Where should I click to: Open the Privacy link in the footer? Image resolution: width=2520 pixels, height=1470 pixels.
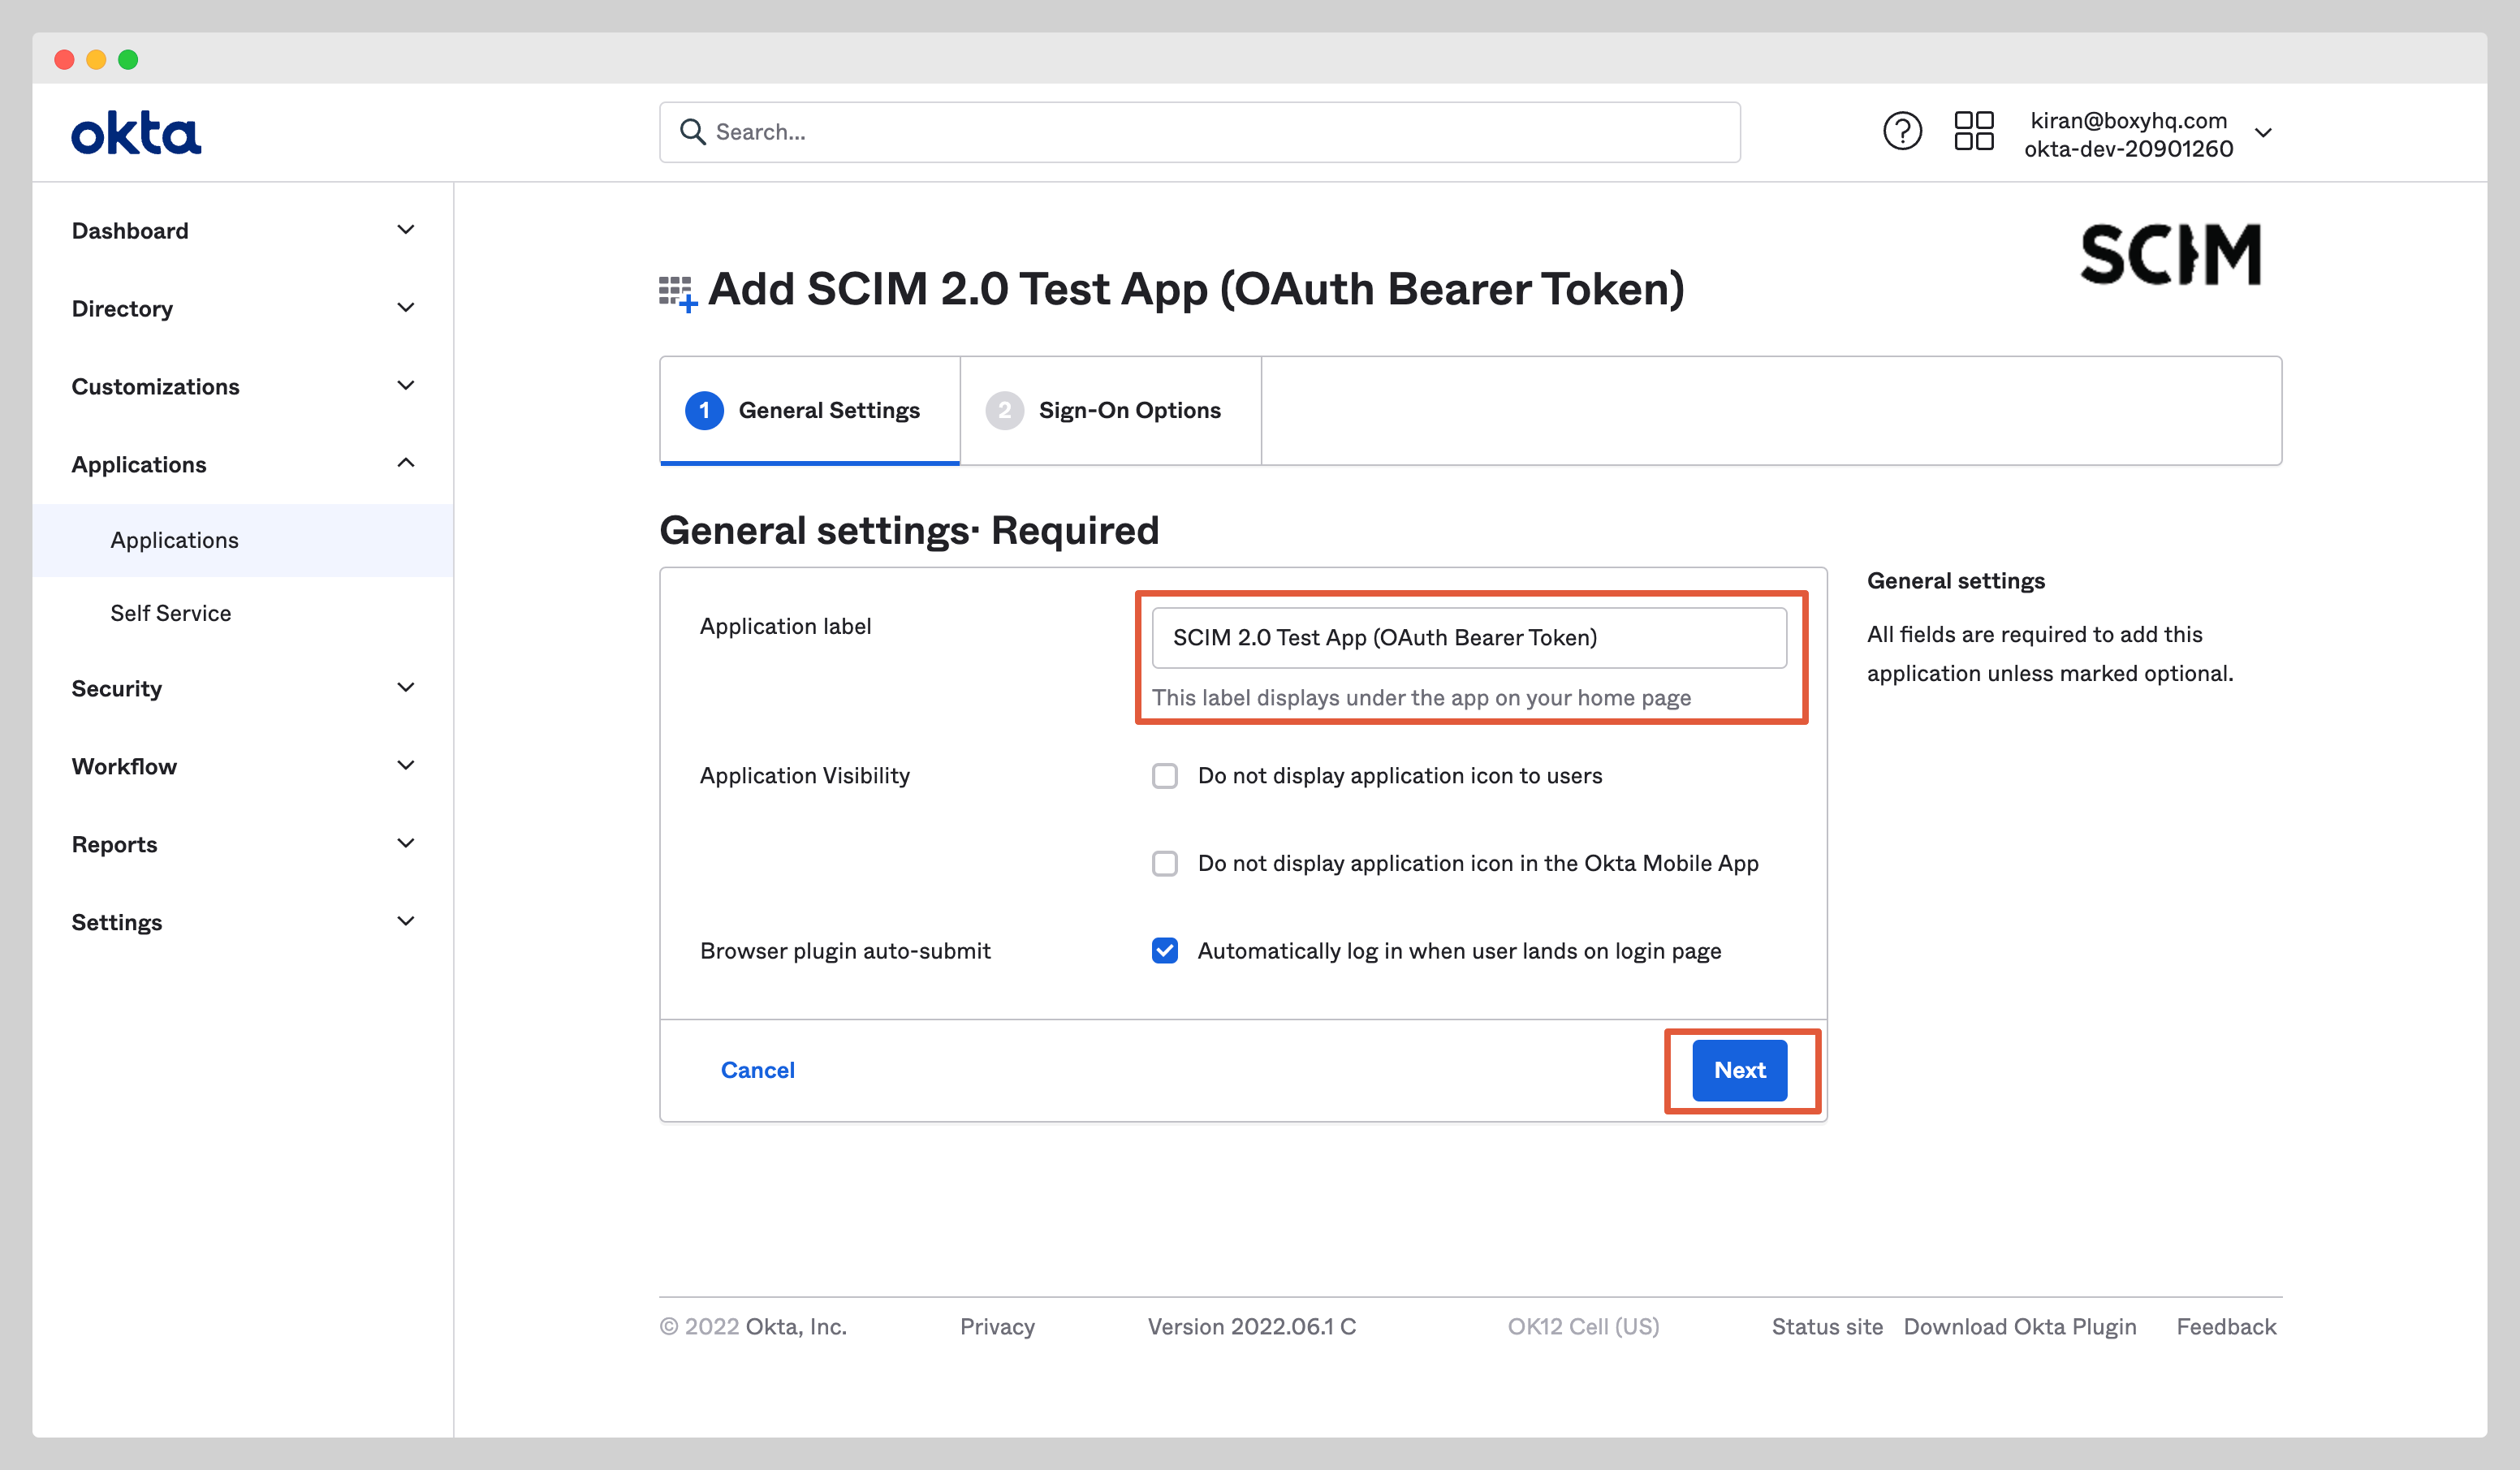pos(997,1326)
